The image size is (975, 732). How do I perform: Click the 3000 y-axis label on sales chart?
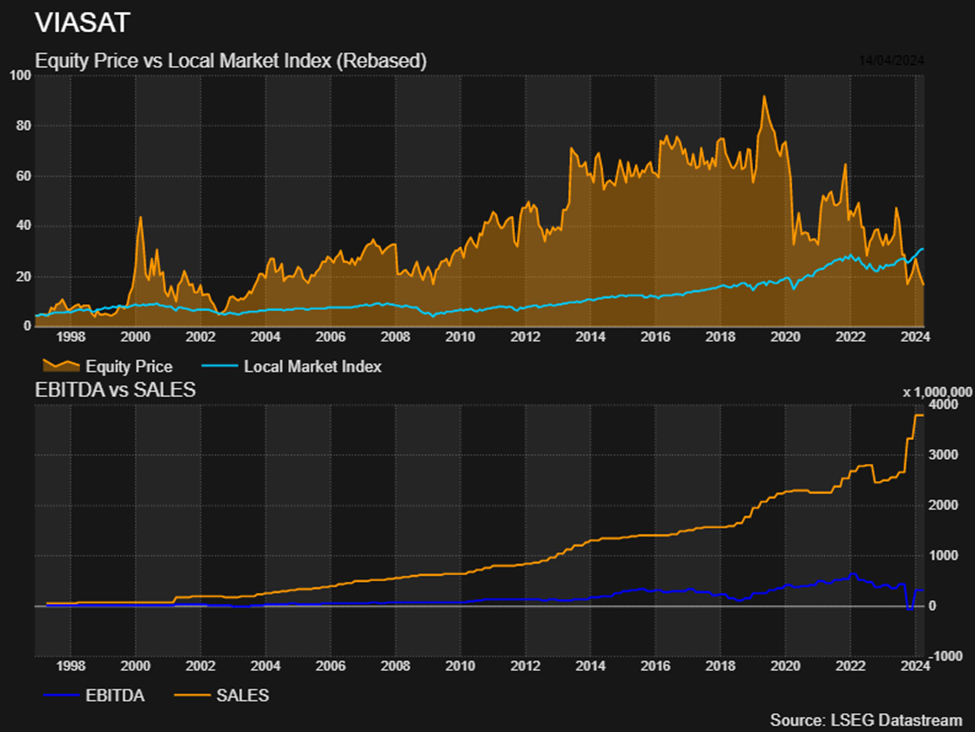943,455
